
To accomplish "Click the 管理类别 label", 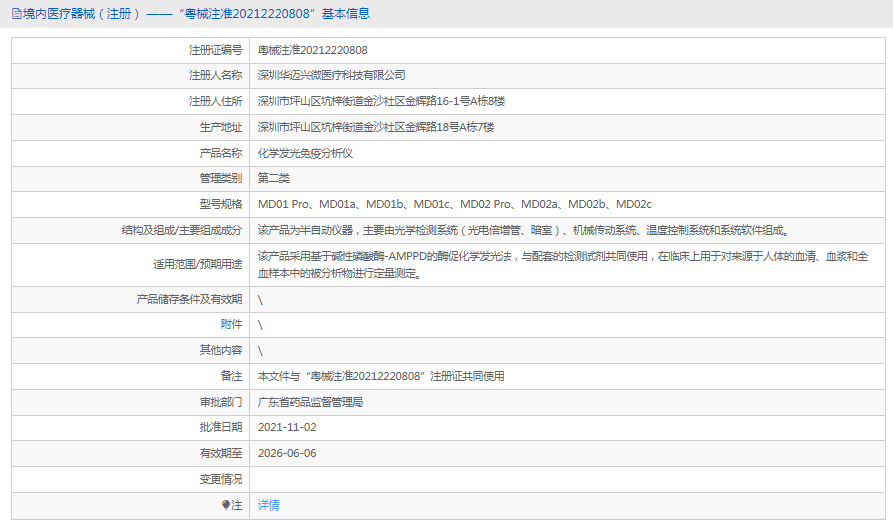I will coord(220,178).
